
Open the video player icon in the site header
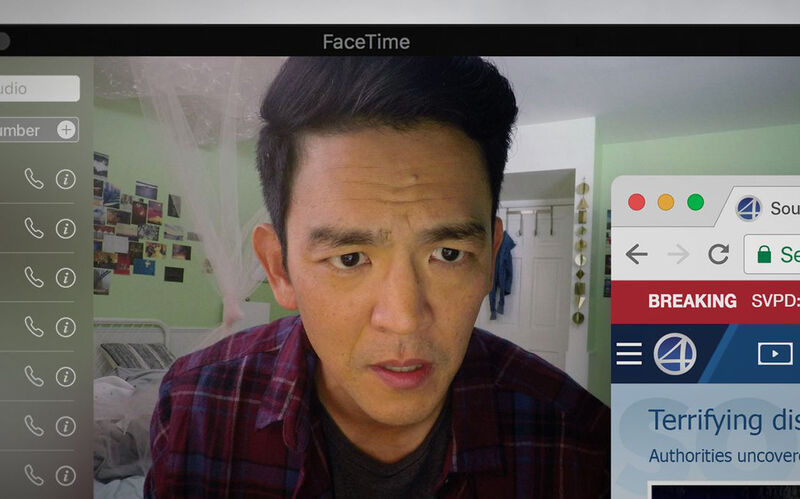pyautogui.click(x=775, y=354)
